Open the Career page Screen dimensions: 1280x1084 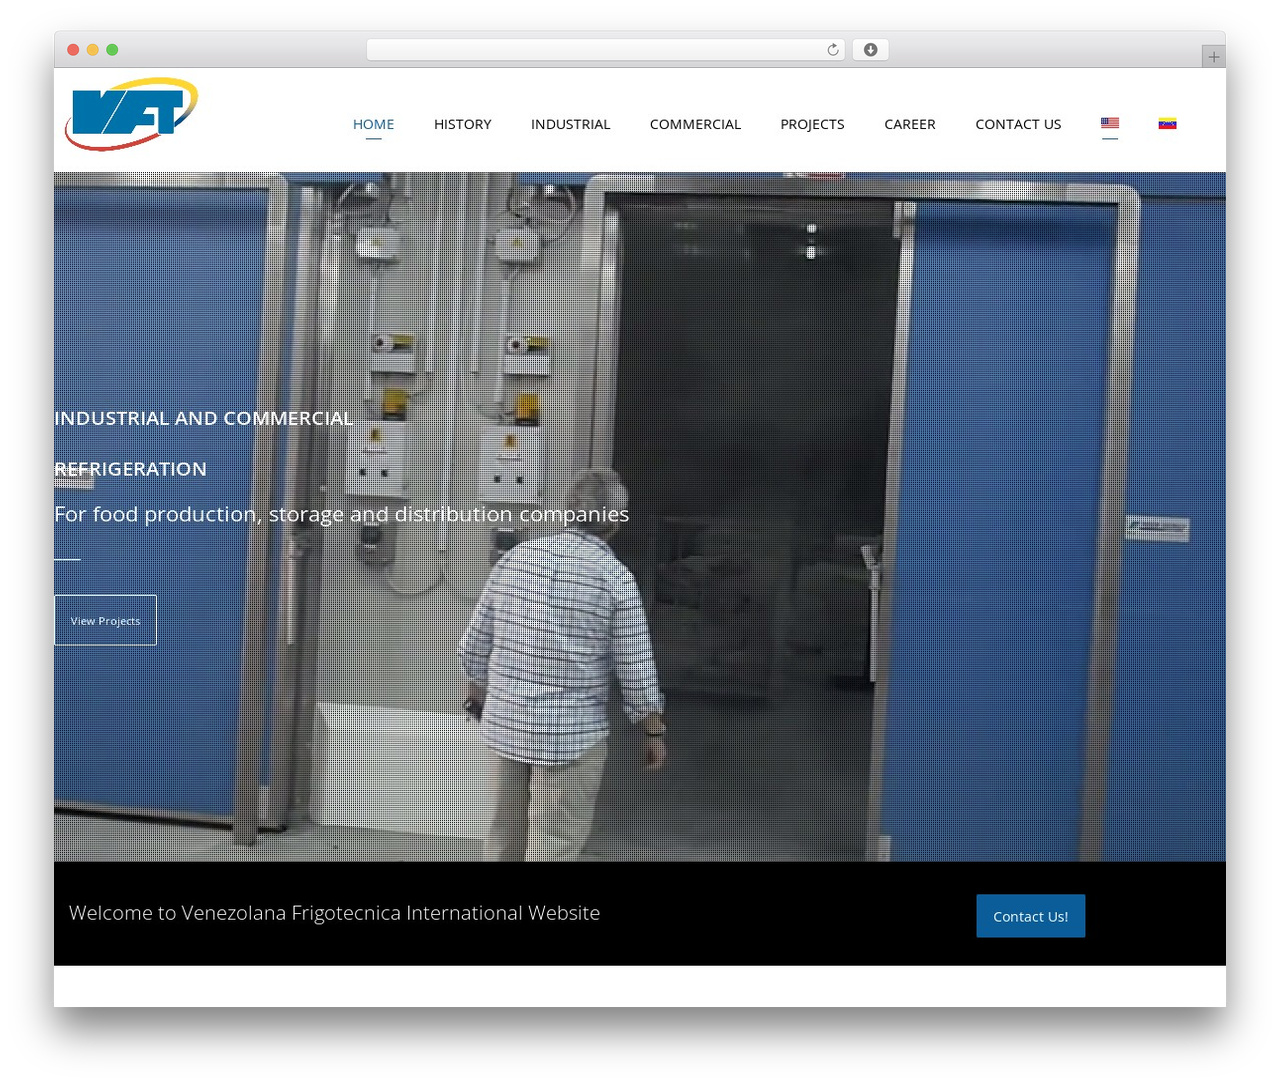click(910, 124)
